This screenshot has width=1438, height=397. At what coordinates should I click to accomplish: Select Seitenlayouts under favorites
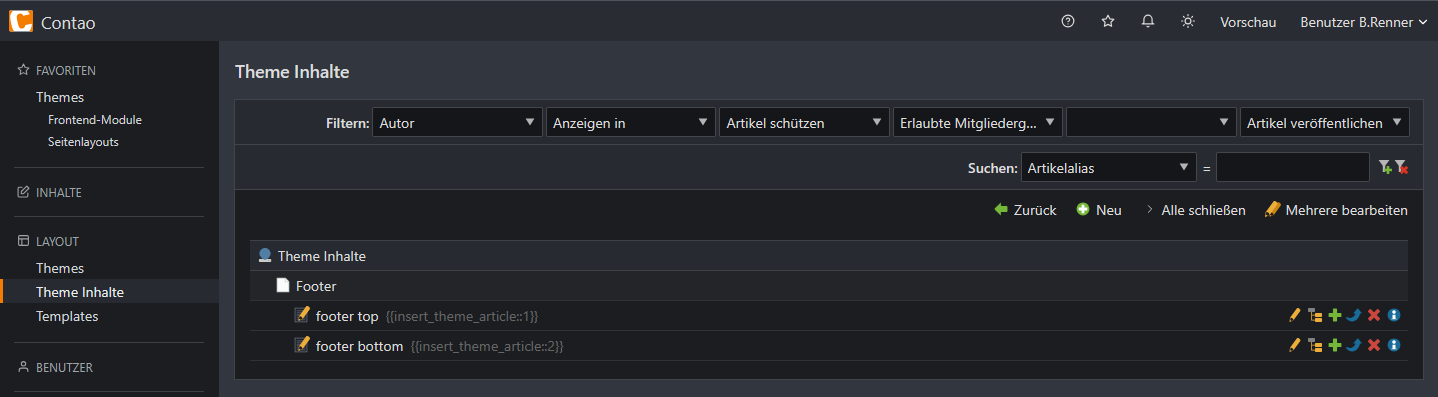[83, 142]
